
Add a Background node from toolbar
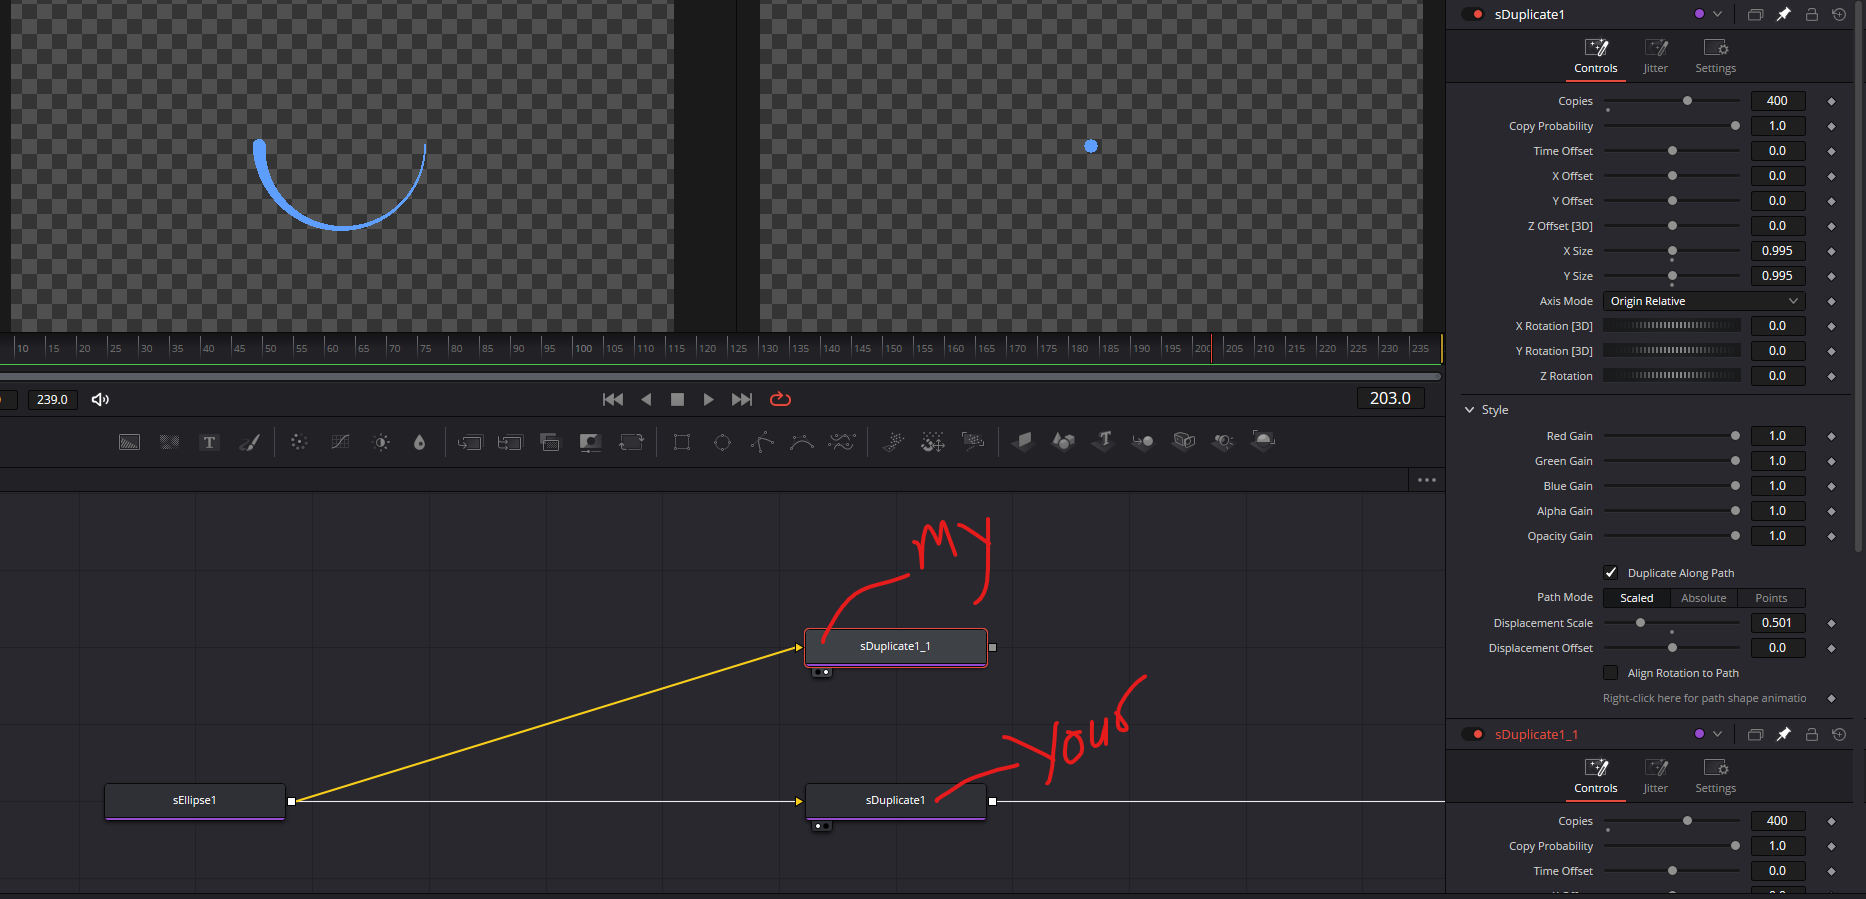tap(129, 442)
